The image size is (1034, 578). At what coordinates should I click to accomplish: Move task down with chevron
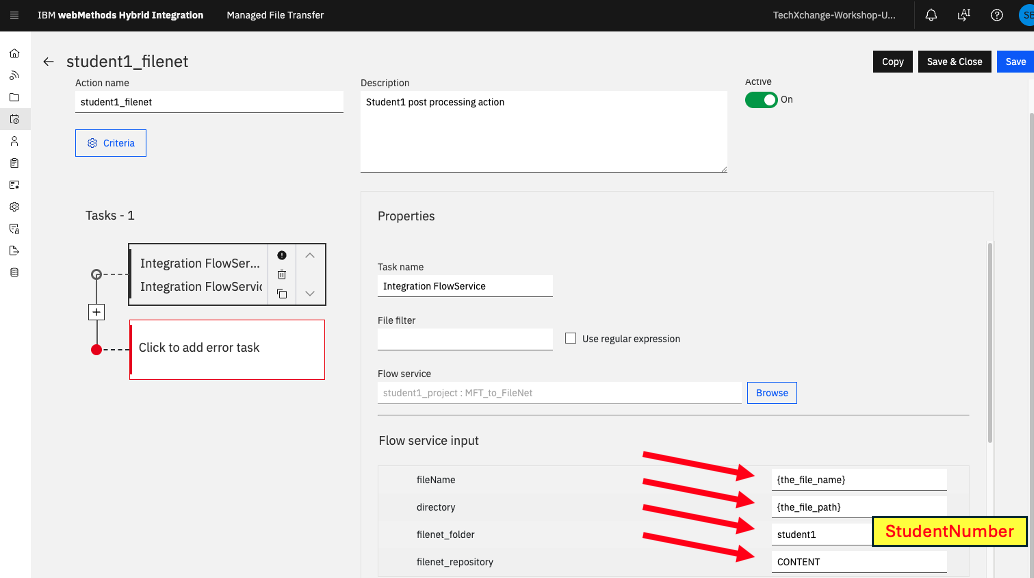[310, 293]
